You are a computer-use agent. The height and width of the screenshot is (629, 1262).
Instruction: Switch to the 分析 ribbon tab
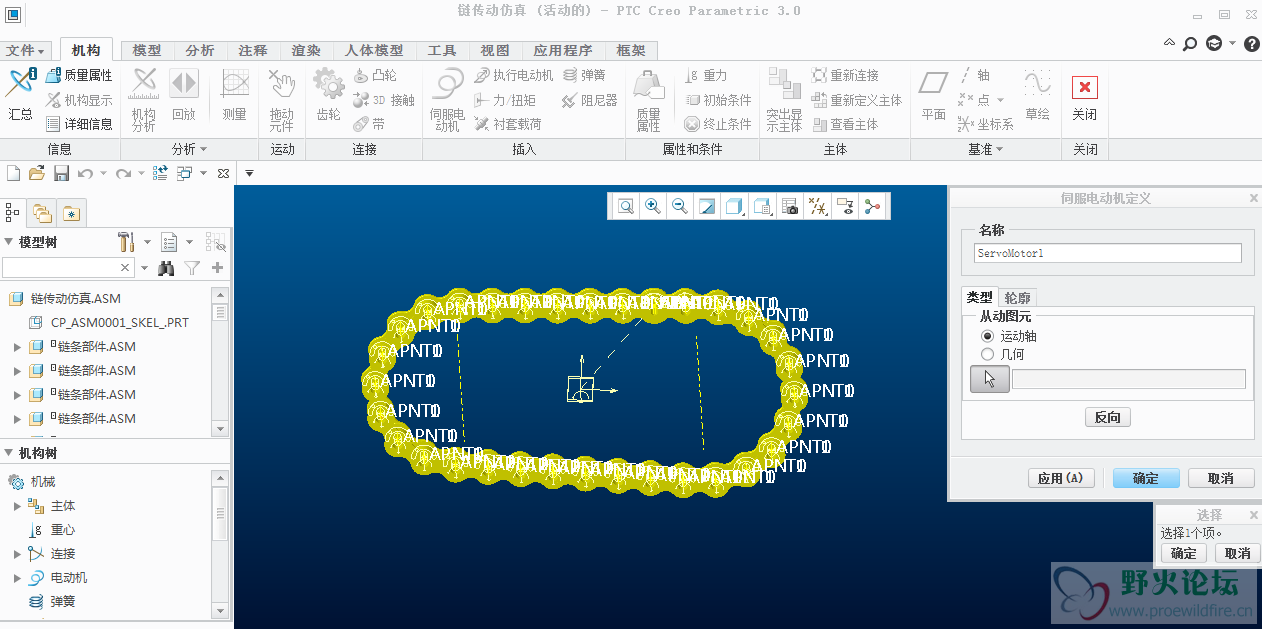click(x=200, y=50)
